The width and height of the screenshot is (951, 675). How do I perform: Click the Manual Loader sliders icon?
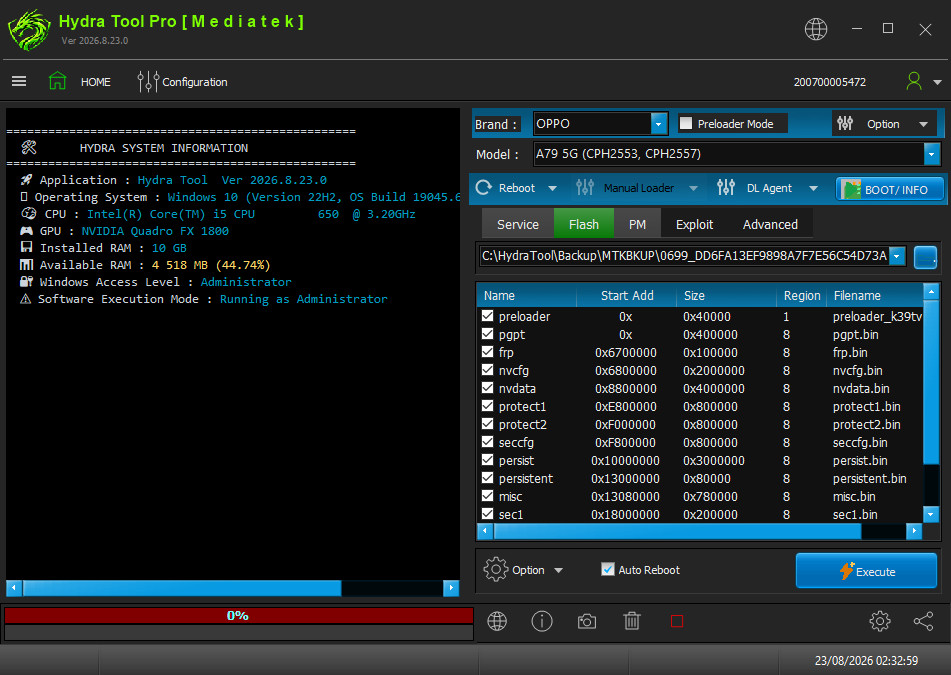585,187
